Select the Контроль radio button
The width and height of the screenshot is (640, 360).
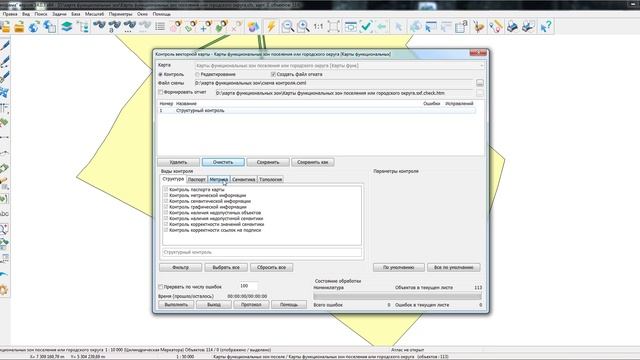160,75
